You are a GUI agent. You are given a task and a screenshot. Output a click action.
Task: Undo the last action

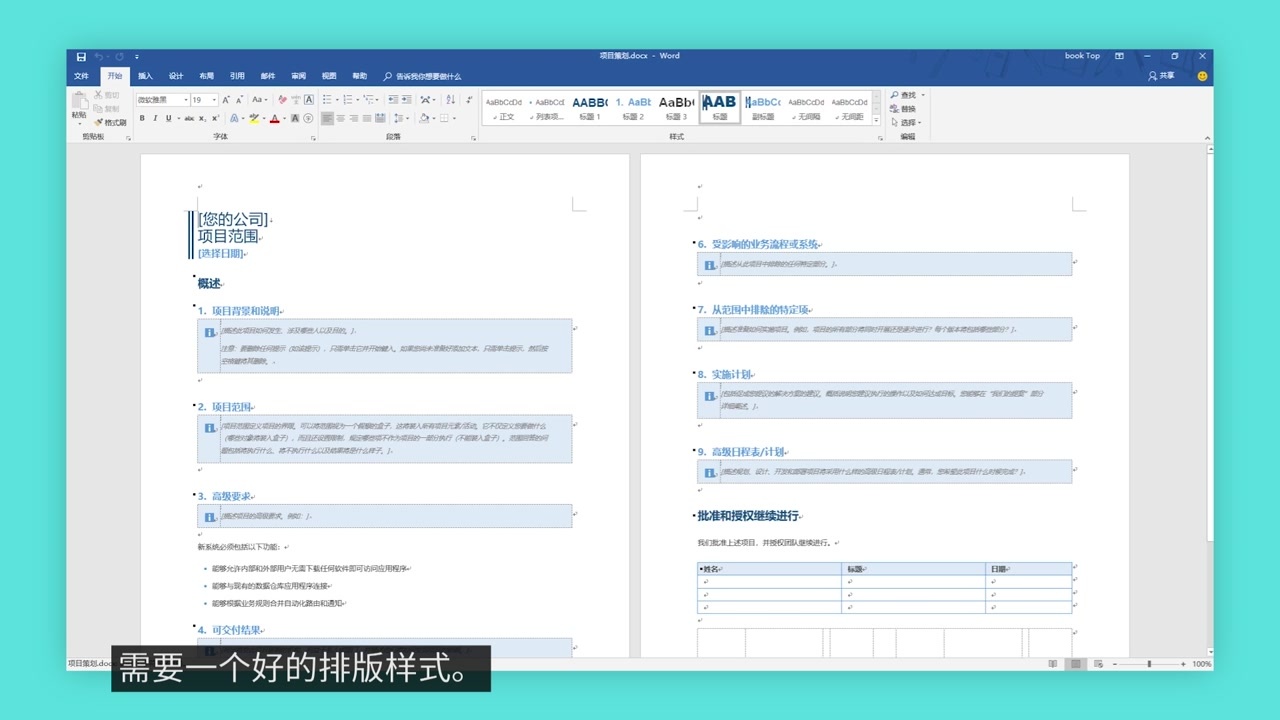[99, 56]
